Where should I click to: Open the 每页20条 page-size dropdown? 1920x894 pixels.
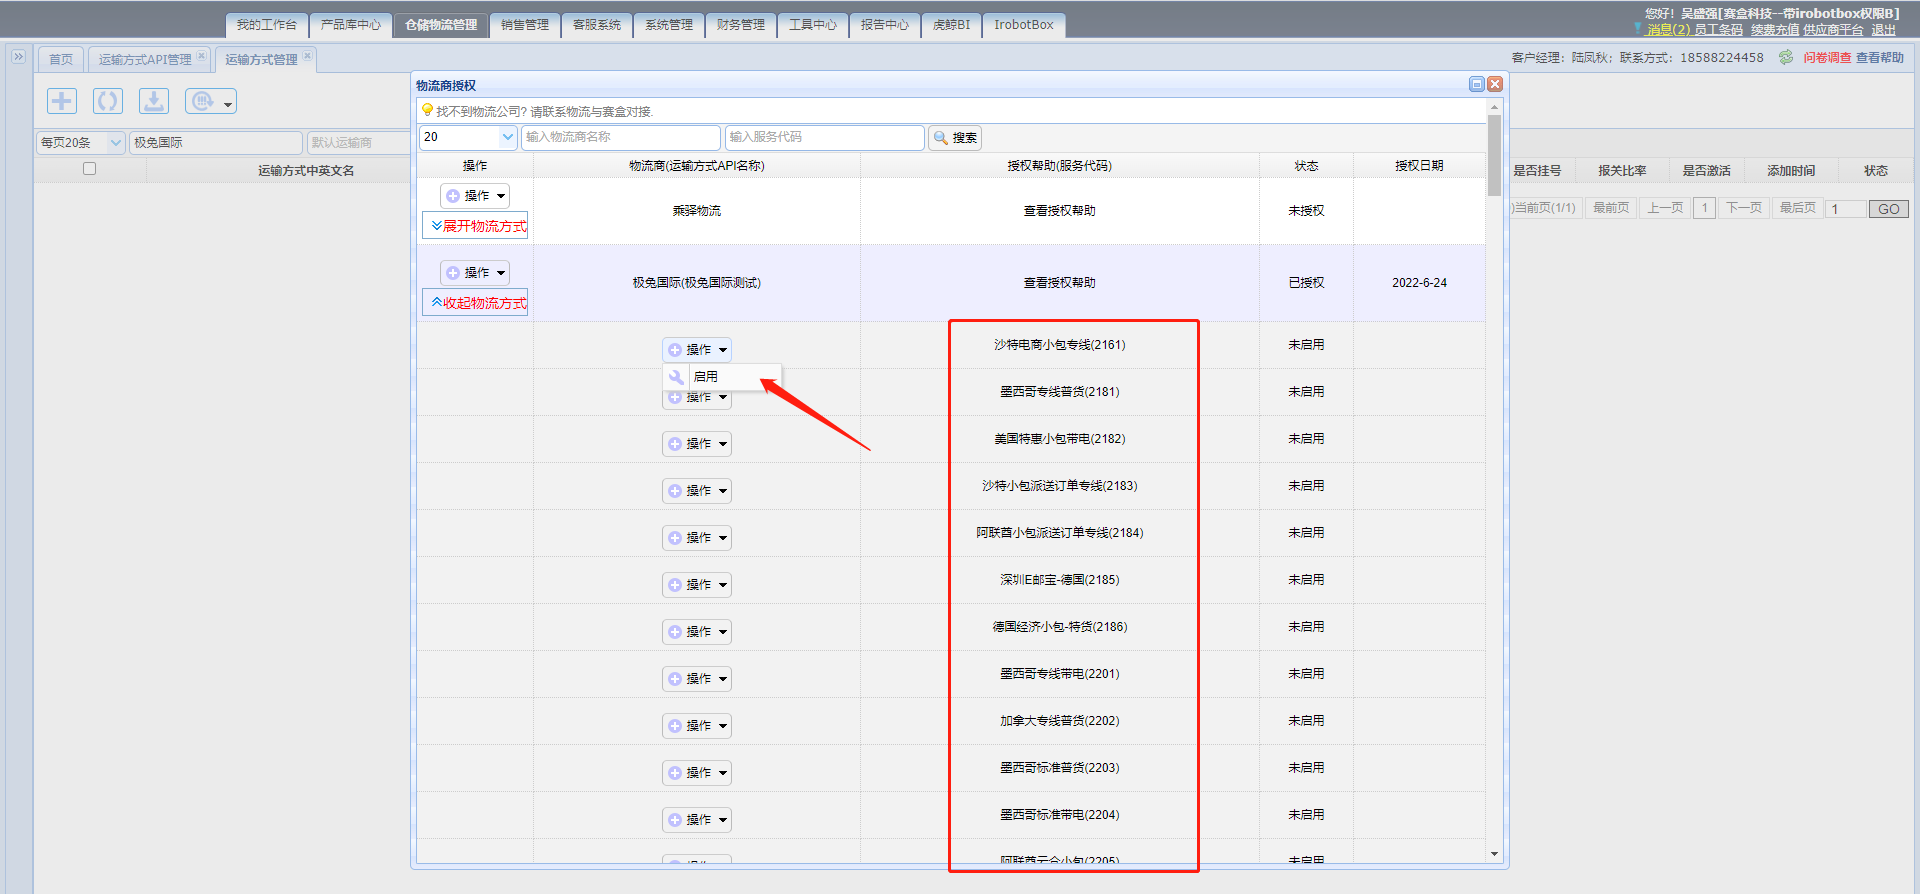[81, 143]
